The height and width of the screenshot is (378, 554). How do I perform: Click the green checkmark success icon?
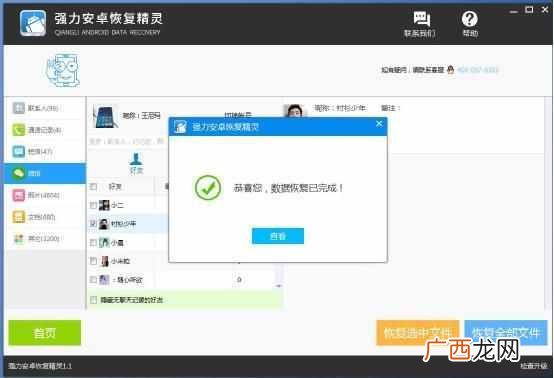point(208,188)
